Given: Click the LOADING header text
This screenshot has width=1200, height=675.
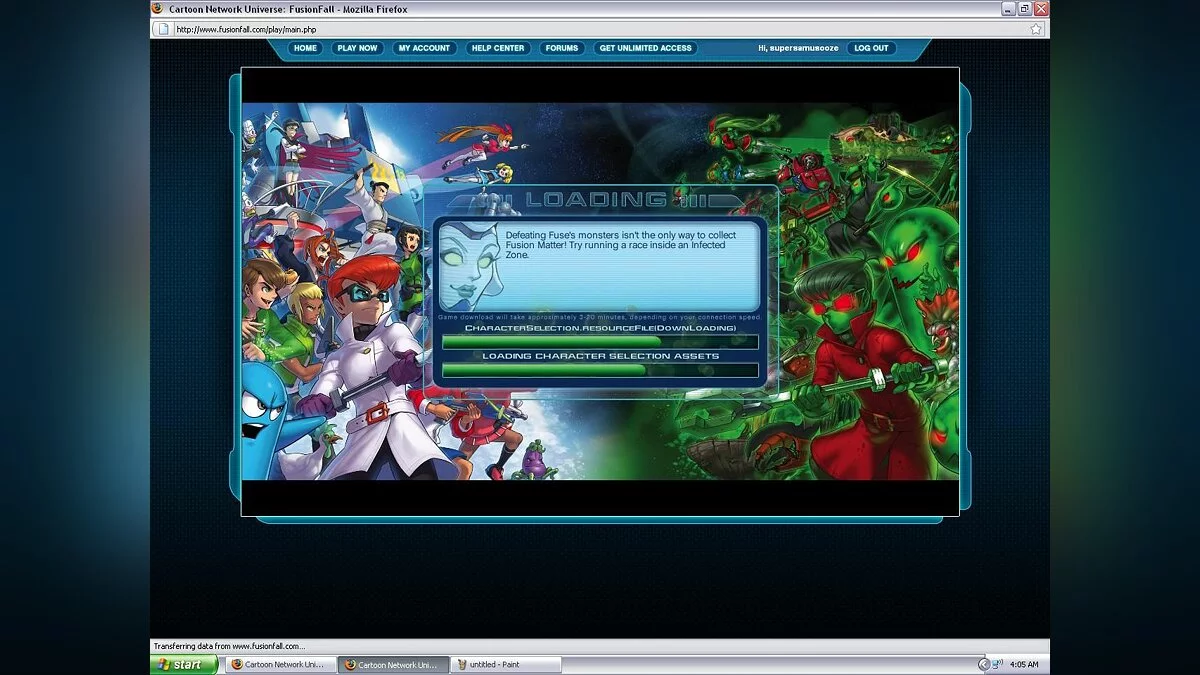Looking at the screenshot, I should (595, 199).
